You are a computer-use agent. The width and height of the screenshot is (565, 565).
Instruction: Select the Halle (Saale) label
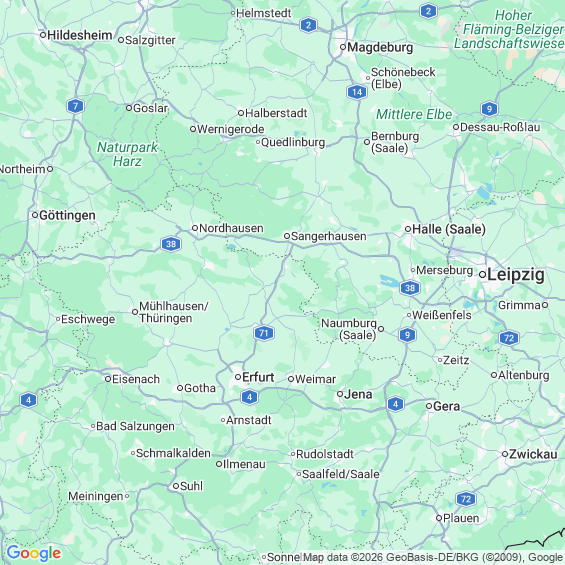tap(449, 229)
